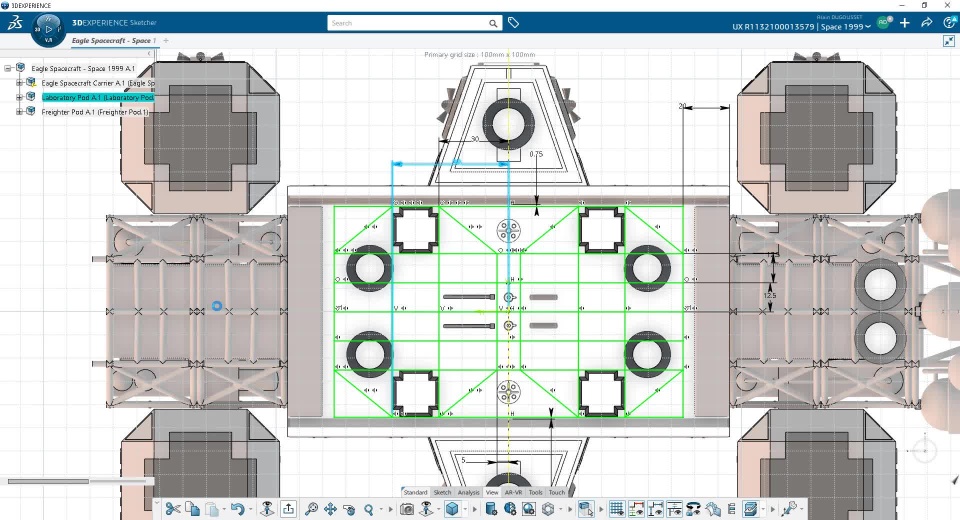960x520 pixels.
Task: Click in the Search input field
Action: (x=408, y=23)
